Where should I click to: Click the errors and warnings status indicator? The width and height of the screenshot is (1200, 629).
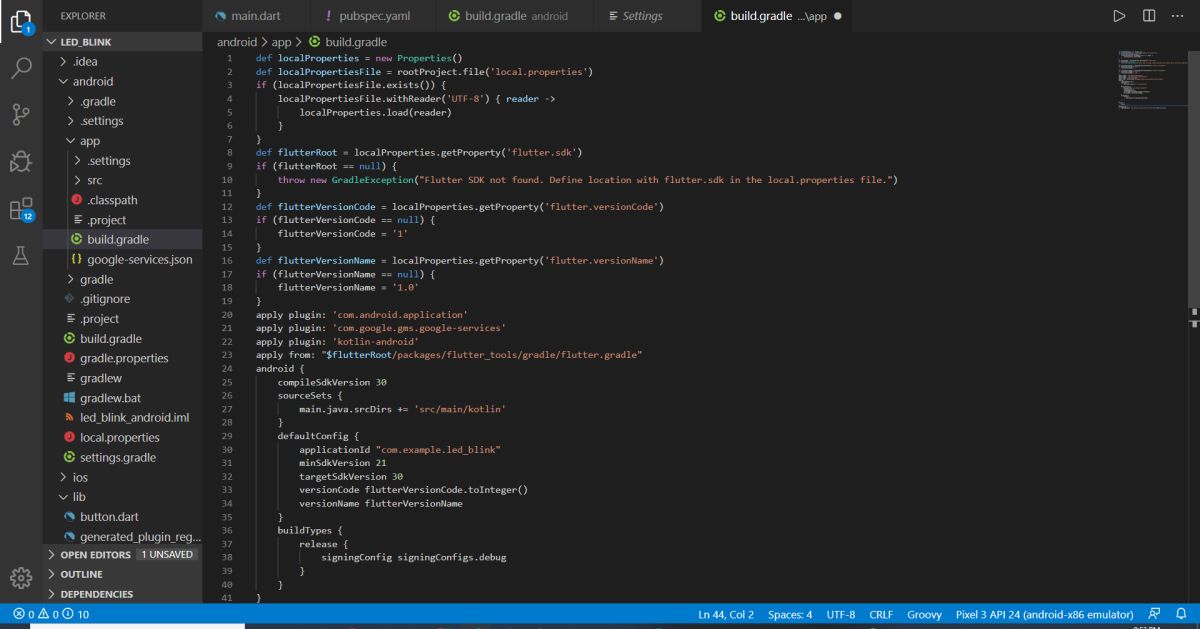[51, 614]
